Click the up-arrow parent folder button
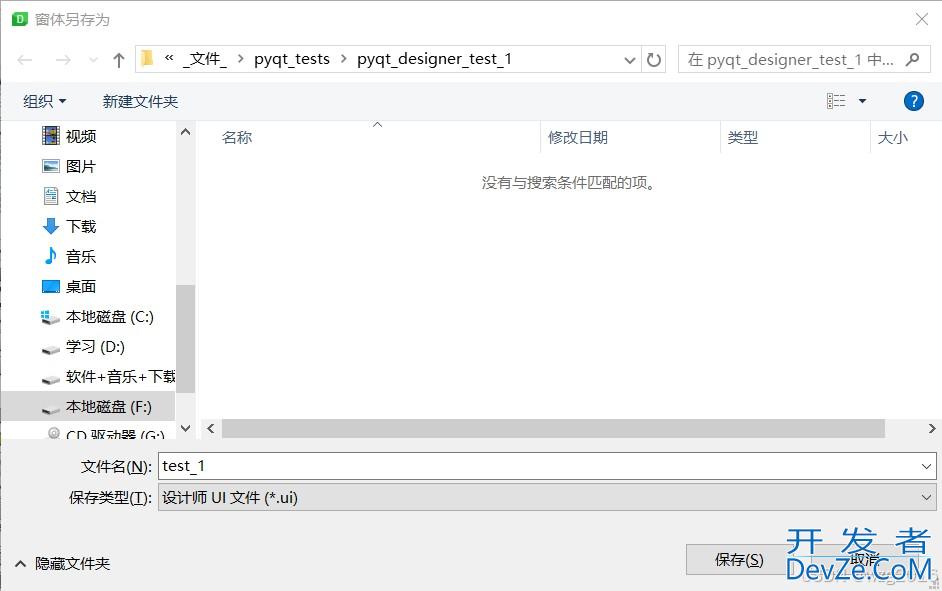942x591 pixels. tap(118, 60)
